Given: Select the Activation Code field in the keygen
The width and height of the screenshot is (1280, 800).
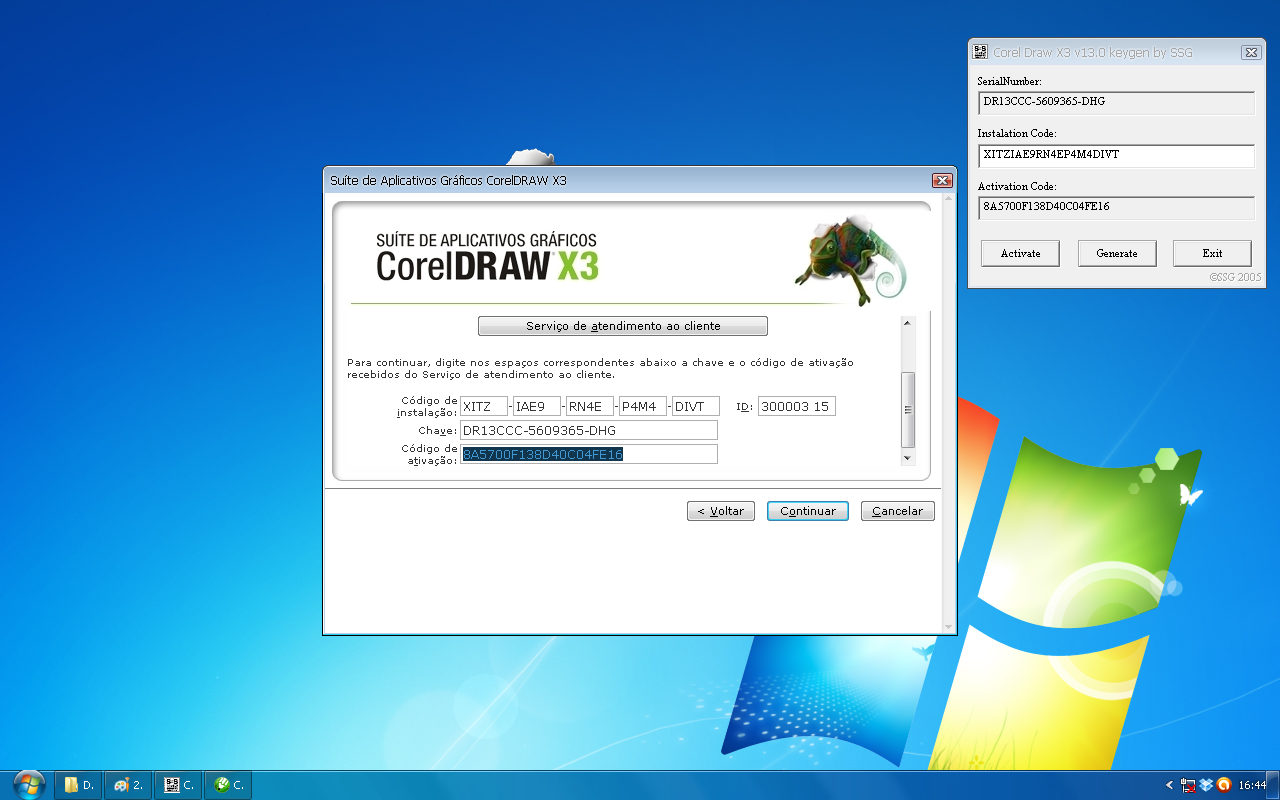Looking at the screenshot, I should tap(1116, 207).
